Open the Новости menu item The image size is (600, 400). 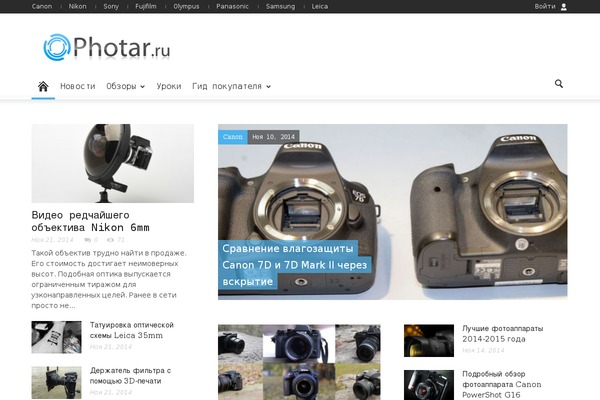78,86
